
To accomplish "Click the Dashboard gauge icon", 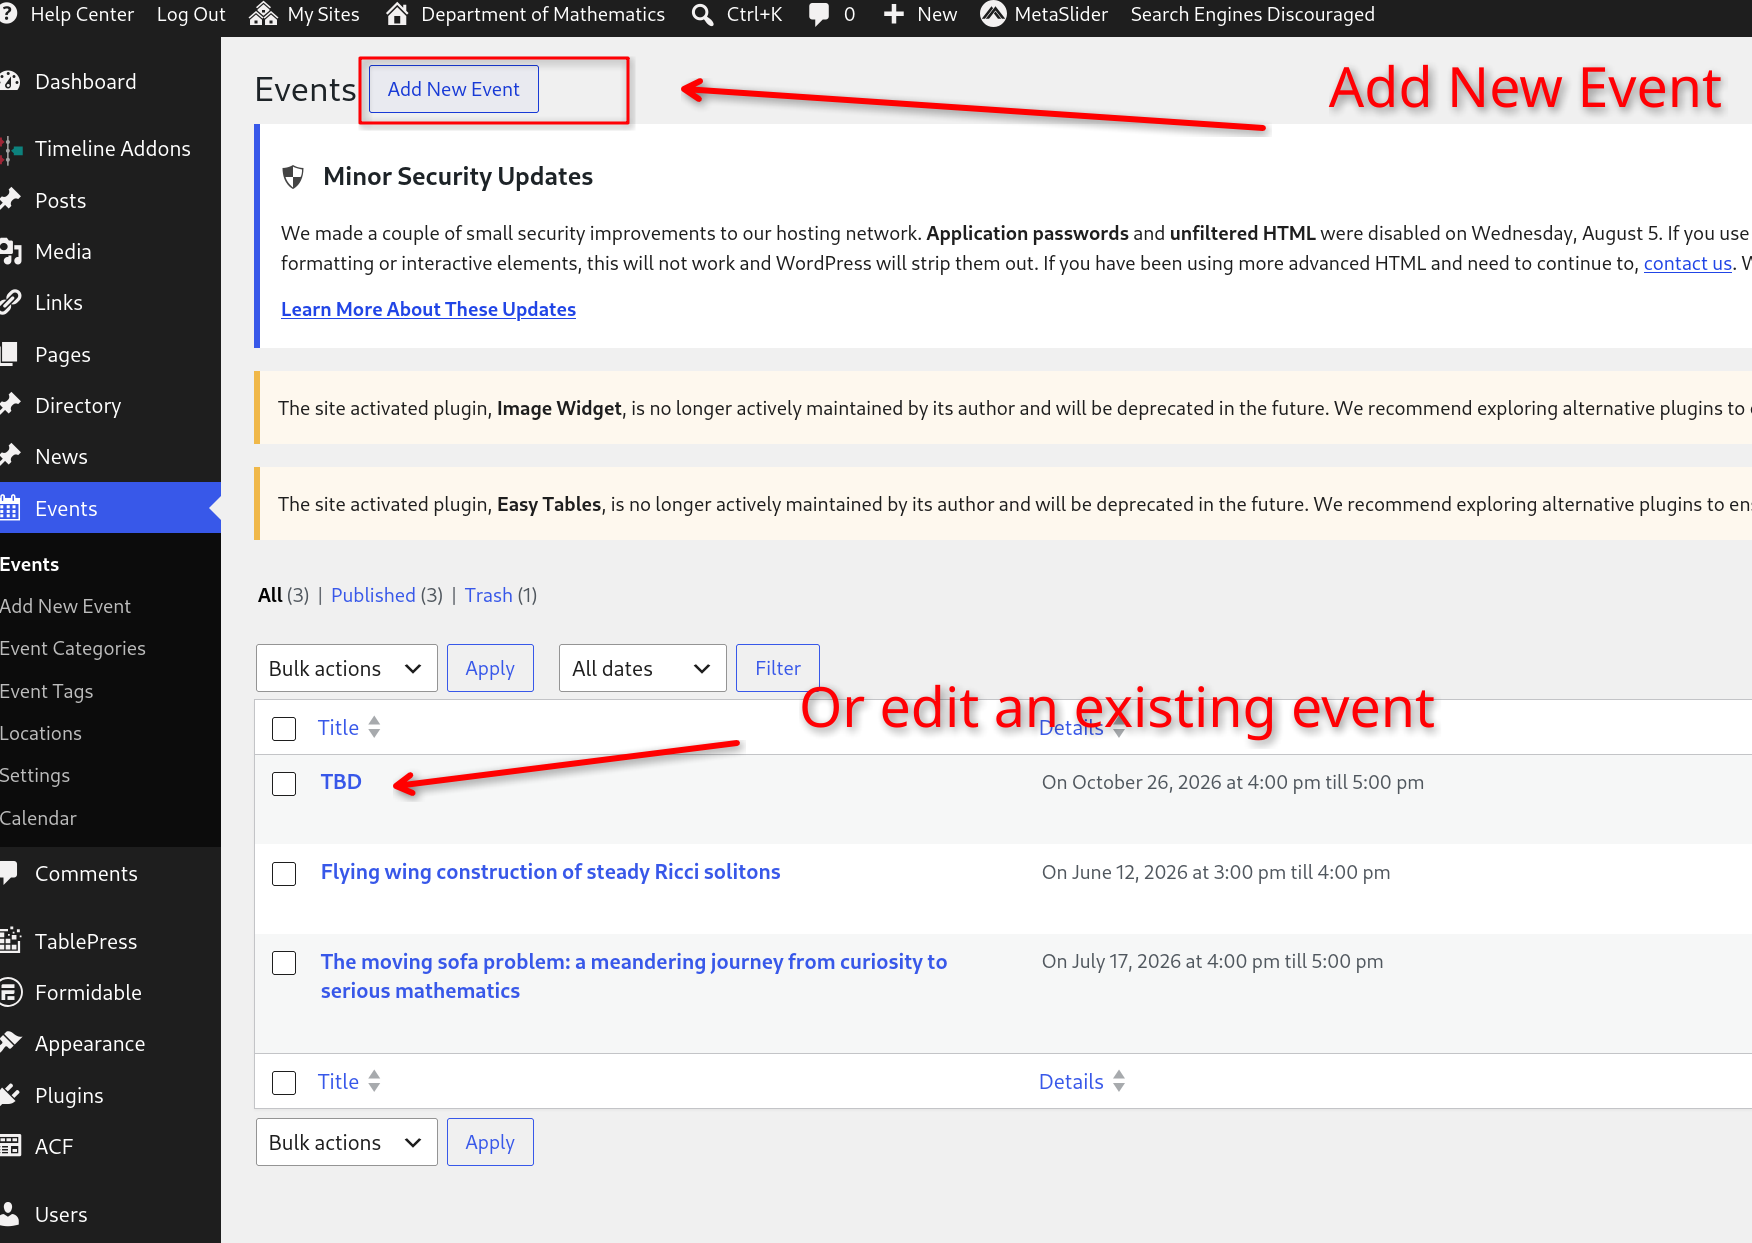I will click(10, 82).
